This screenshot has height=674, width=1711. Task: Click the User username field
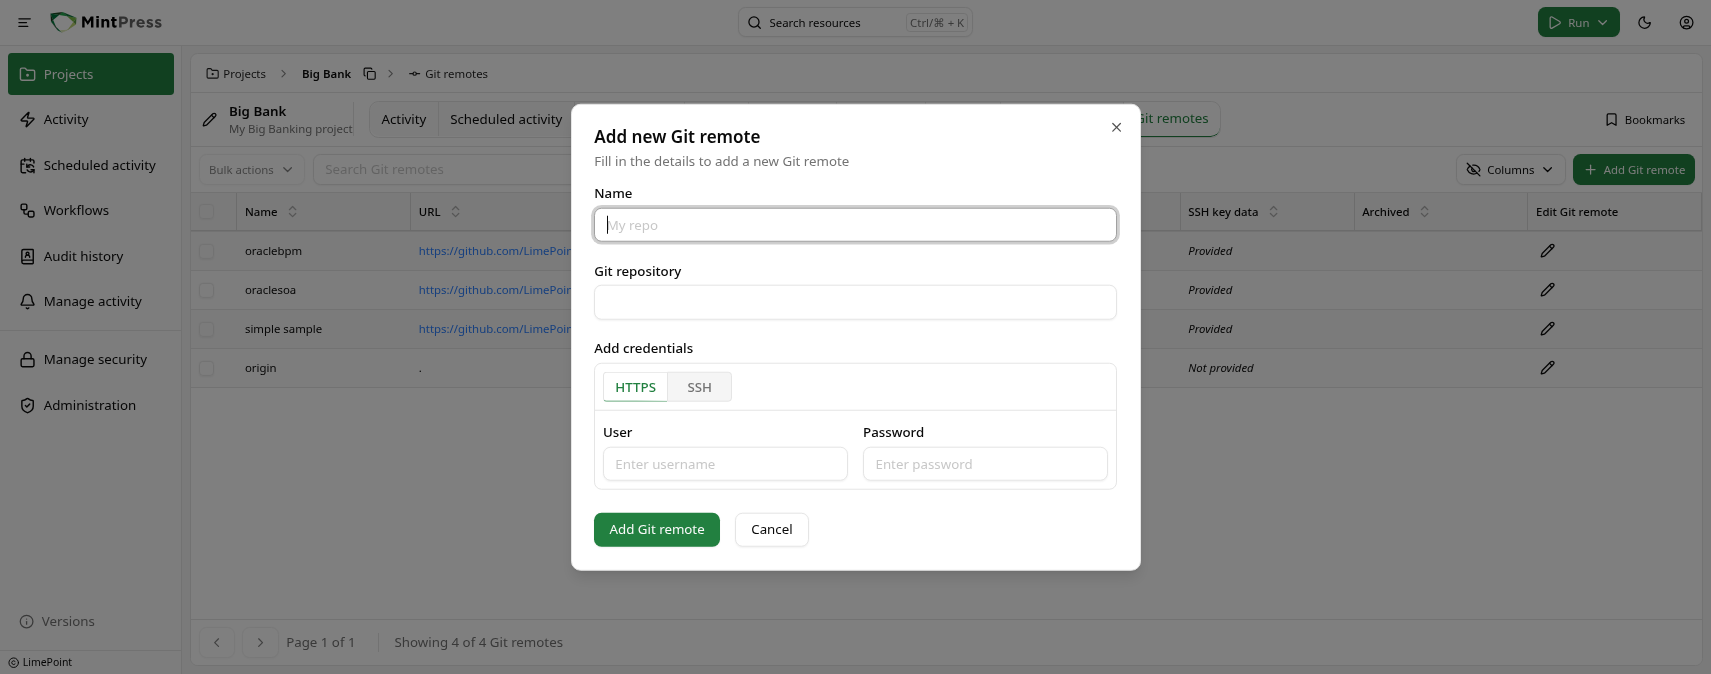pyautogui.click(x=725, y=464)
